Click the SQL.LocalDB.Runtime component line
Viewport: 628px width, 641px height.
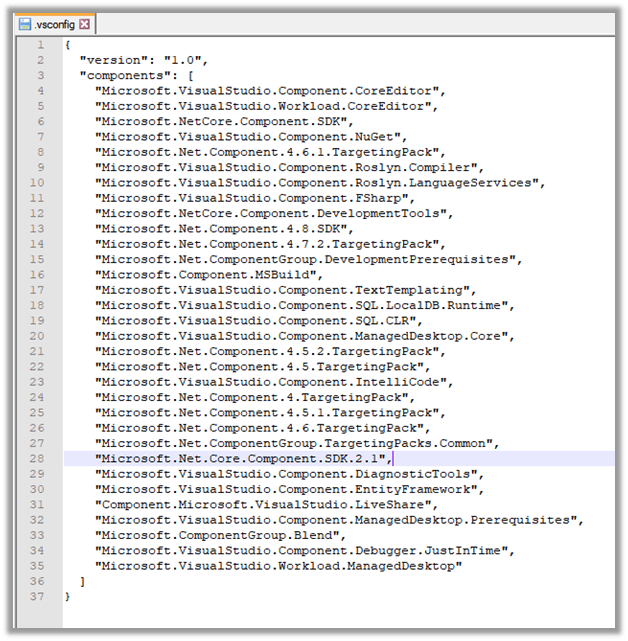click(305, 305)
